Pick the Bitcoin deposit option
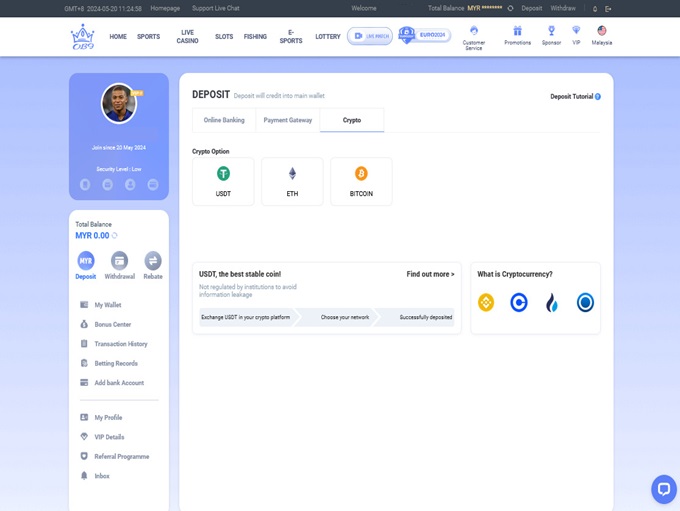This screenshot has height=511, width=680. pos(361,181)
